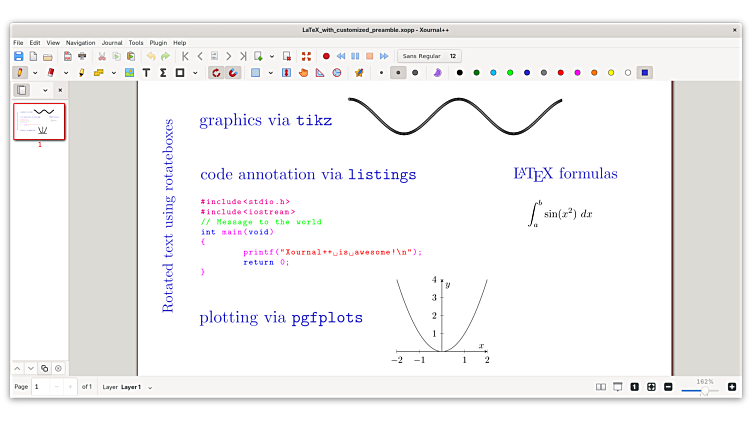Image resolution: width=752 pixels, height=423 pixels.
Task: Select the Highlighter tool
Action: [82, 72]
